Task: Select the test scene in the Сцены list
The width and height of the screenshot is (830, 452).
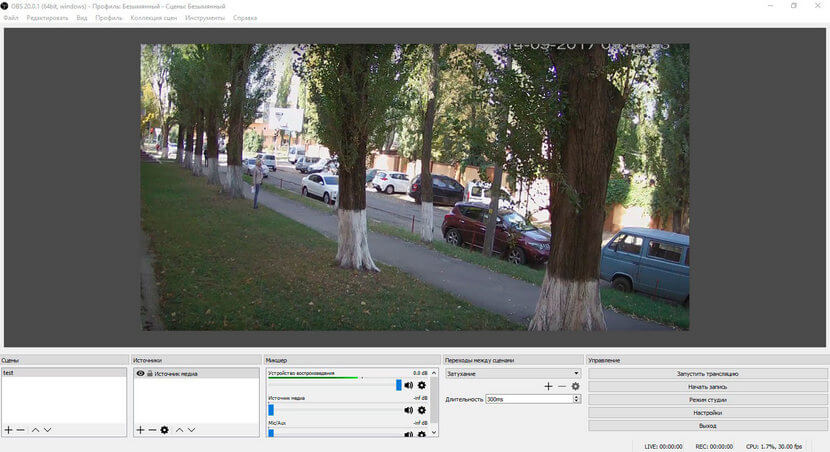Action: (64, 373)
